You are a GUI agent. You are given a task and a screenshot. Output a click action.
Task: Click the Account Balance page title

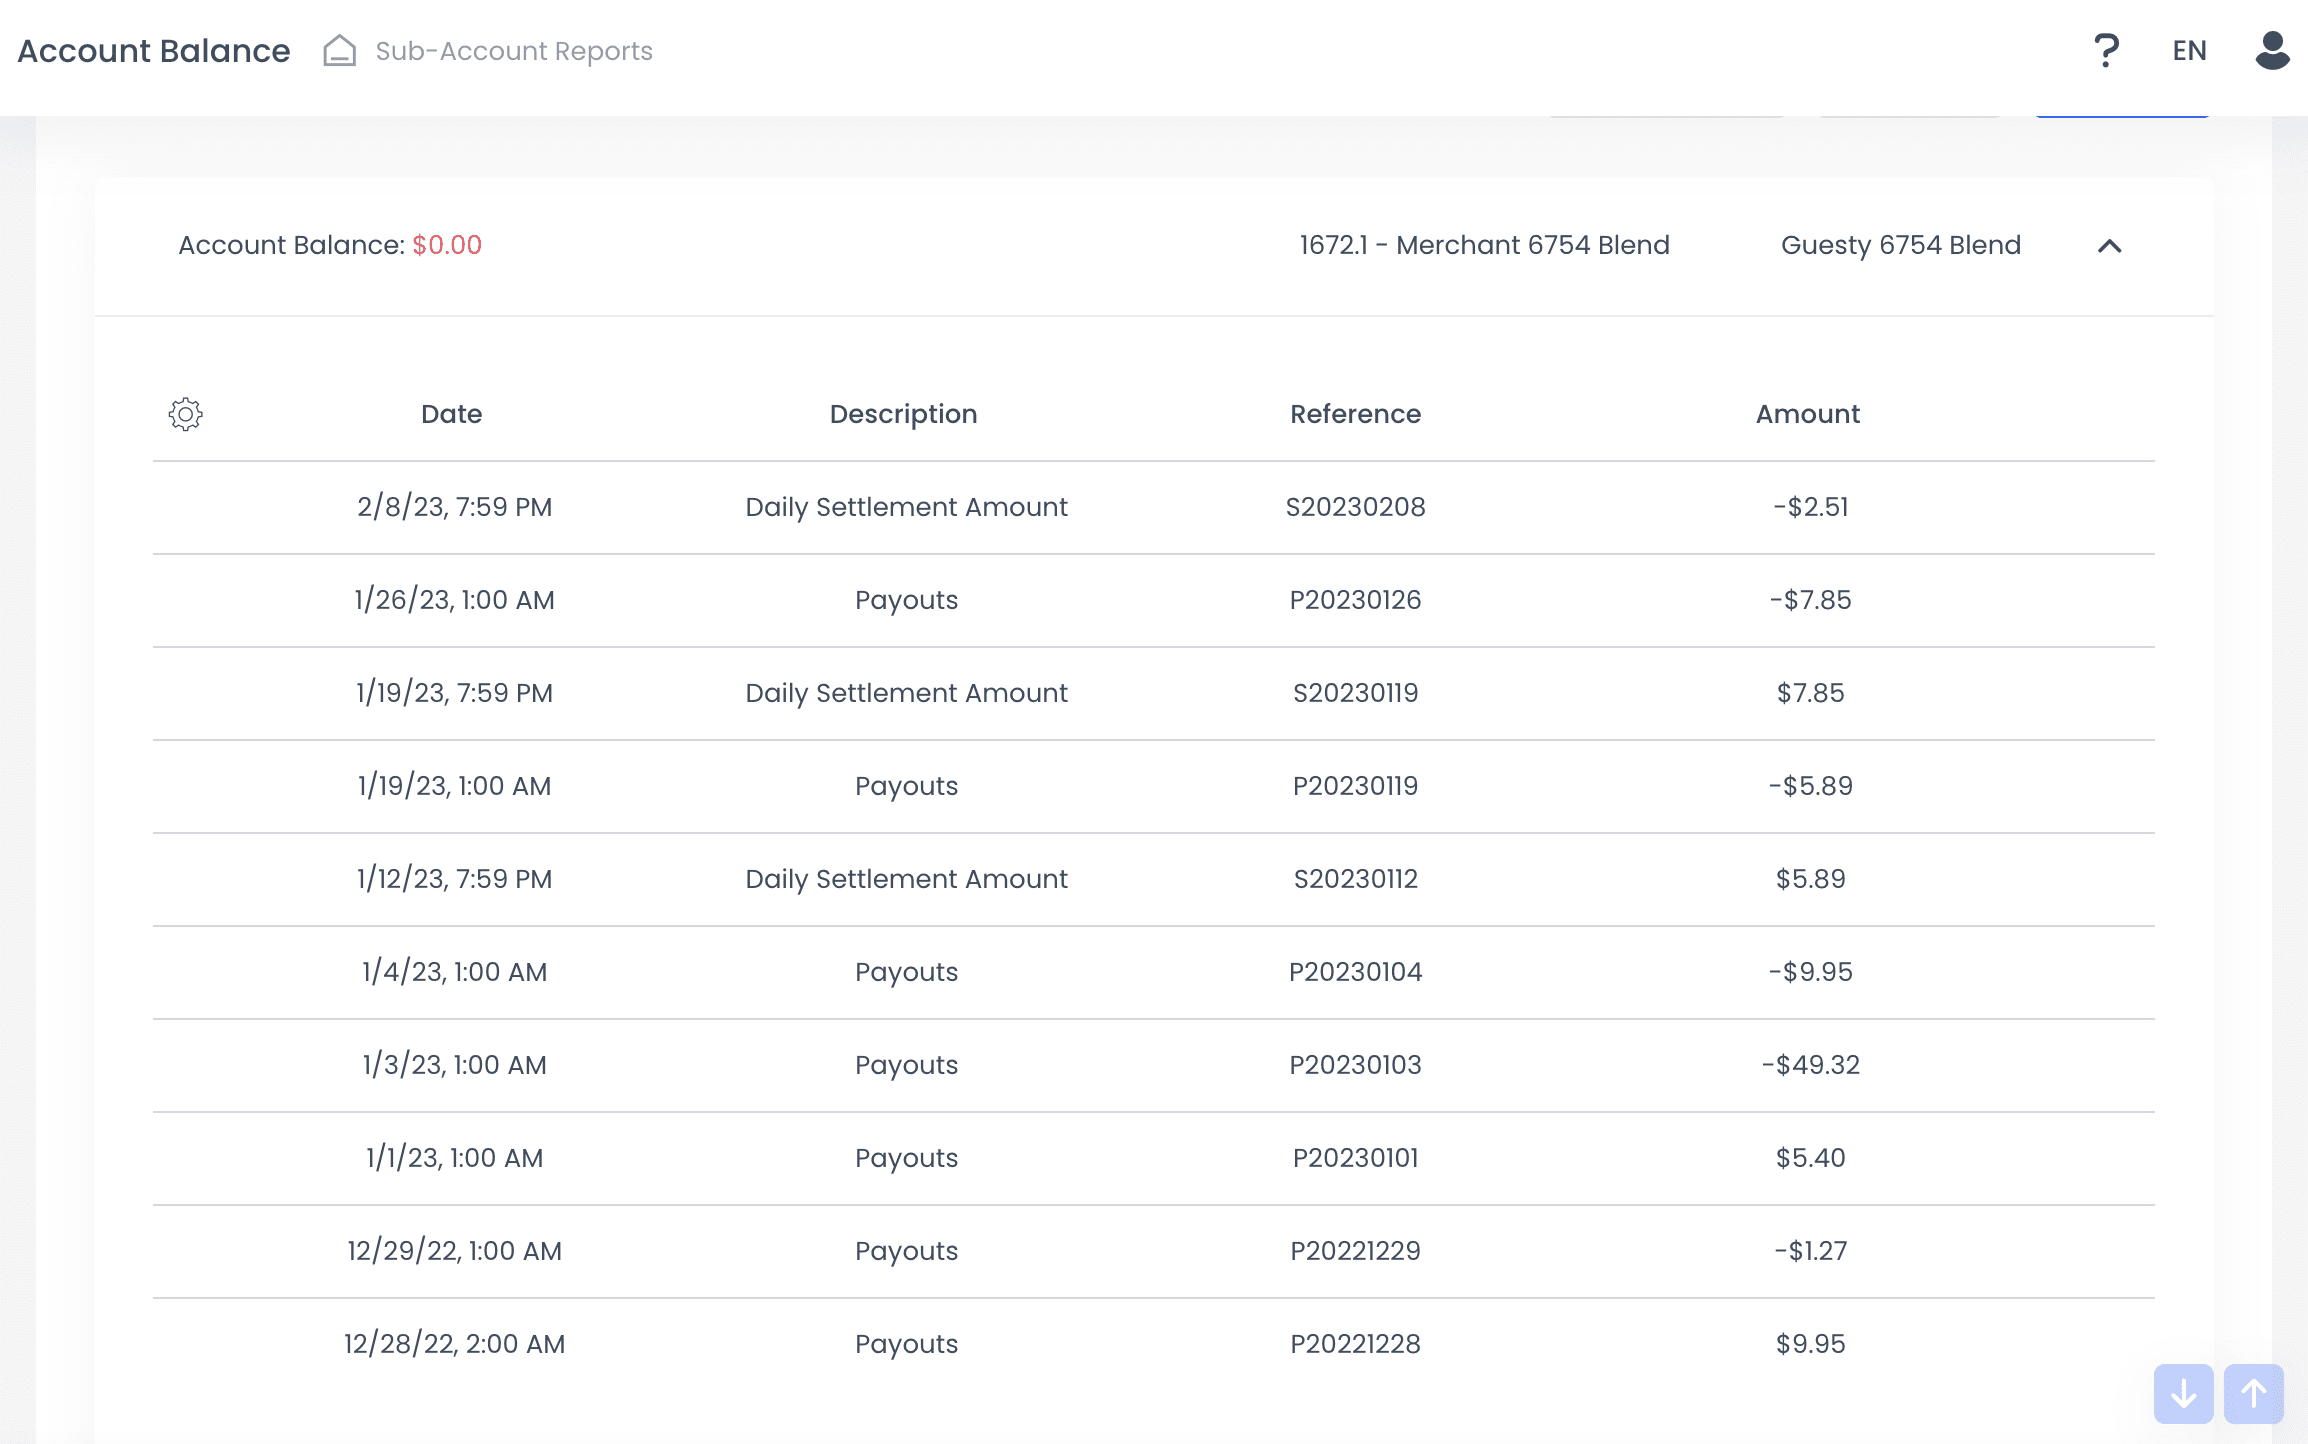point(154,51)
